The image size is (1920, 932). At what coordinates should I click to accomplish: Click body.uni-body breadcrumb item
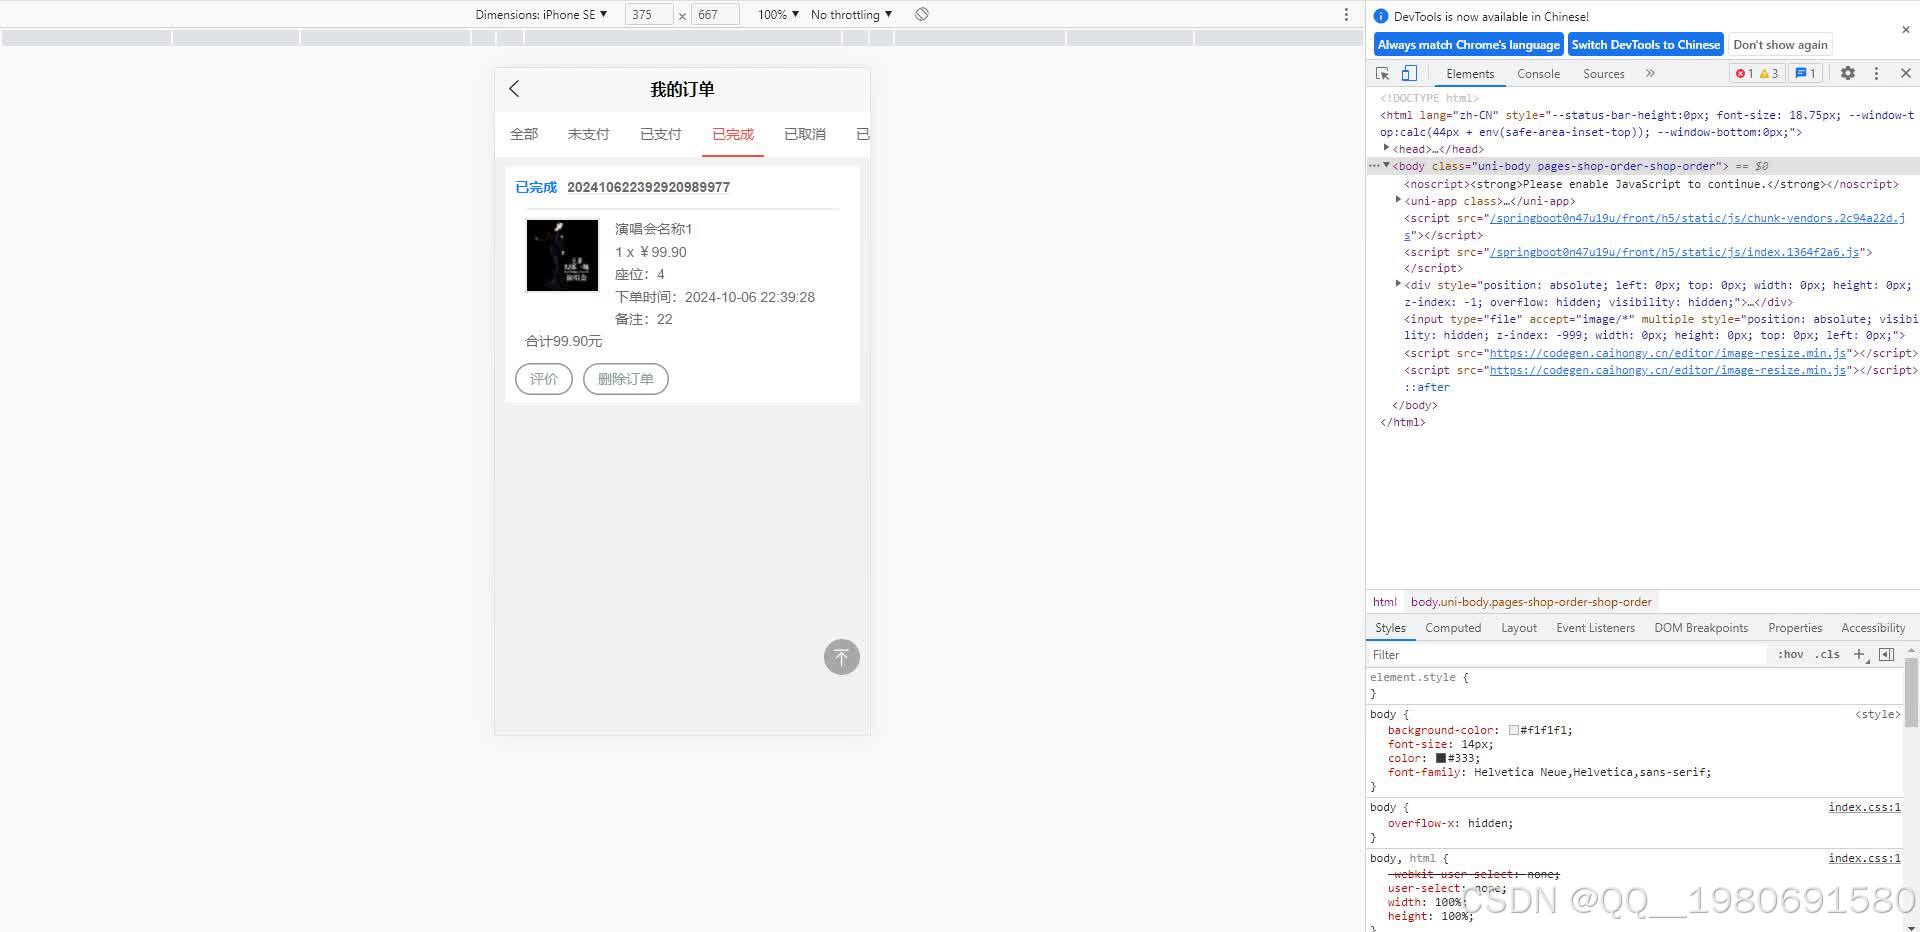click(1531, 602)
